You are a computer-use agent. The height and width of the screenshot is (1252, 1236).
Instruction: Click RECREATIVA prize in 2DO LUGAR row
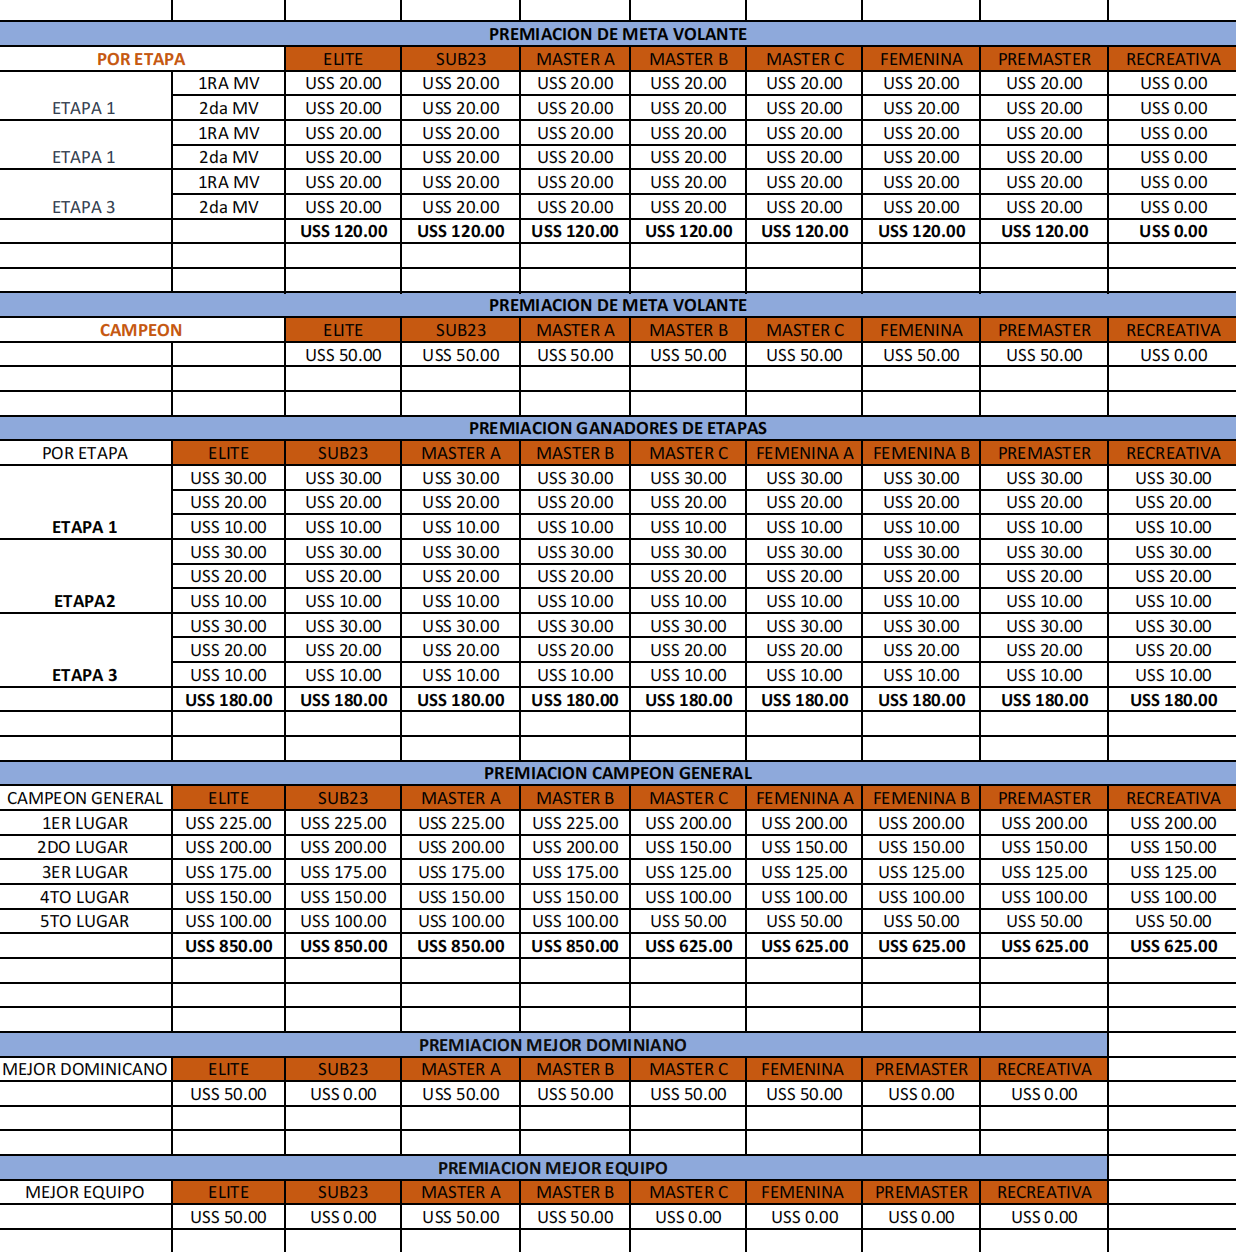(x=1172, y=847)
